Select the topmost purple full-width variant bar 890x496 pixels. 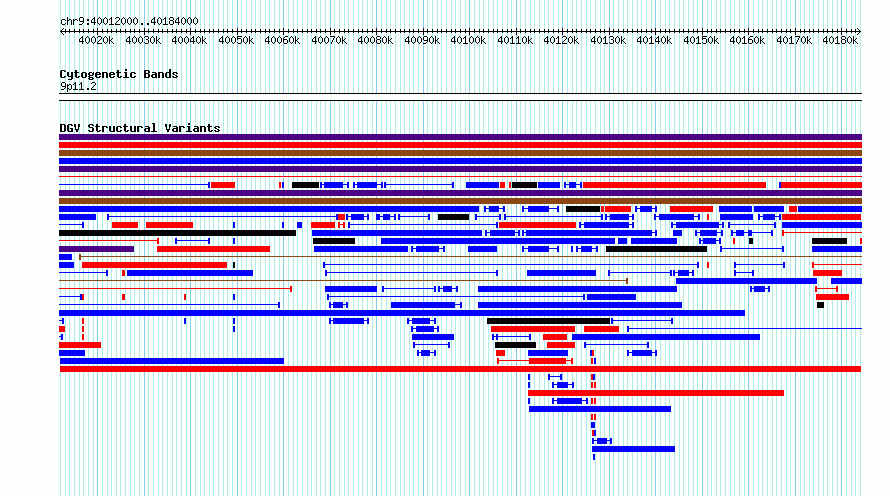(460, 137)
